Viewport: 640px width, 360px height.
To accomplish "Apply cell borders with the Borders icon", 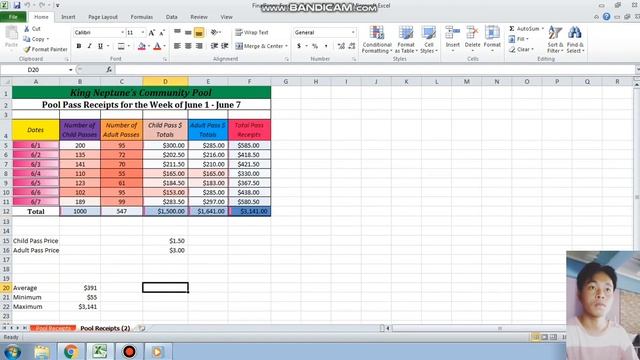I will tap(121, 46).
